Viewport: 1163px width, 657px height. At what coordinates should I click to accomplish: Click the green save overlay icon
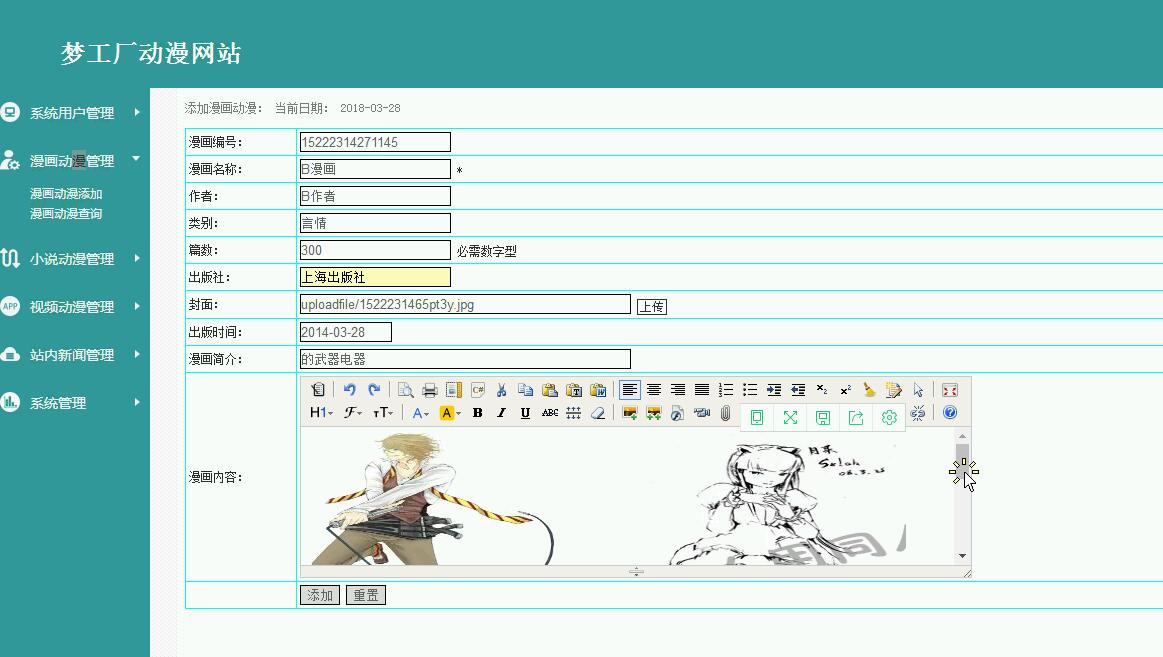coord(823,417)
